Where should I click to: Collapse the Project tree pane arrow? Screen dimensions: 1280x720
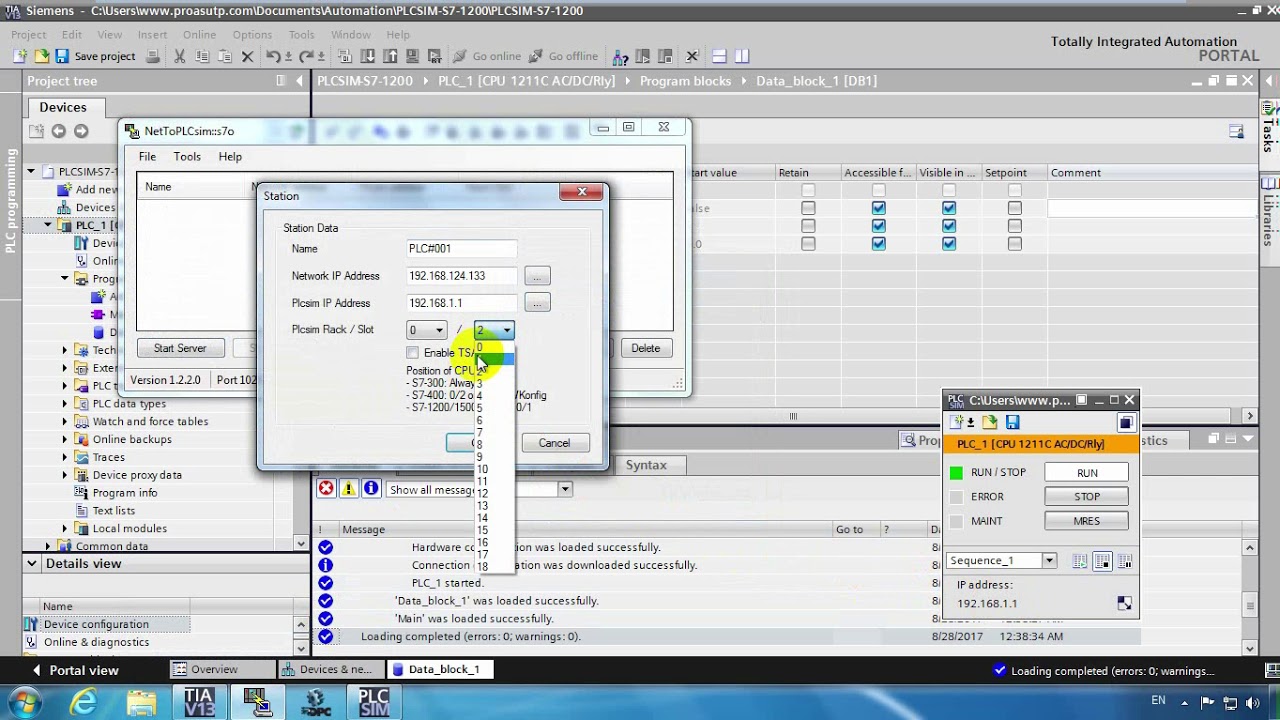pos(299,81)
